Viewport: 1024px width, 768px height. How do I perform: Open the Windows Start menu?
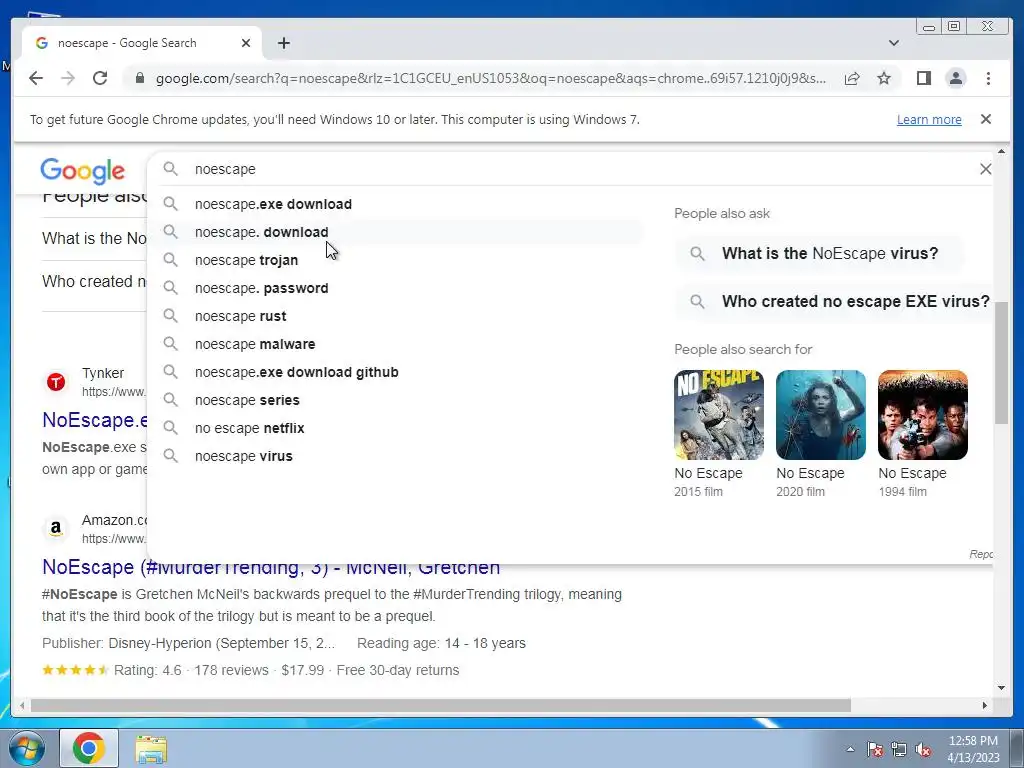coord(27,748)
